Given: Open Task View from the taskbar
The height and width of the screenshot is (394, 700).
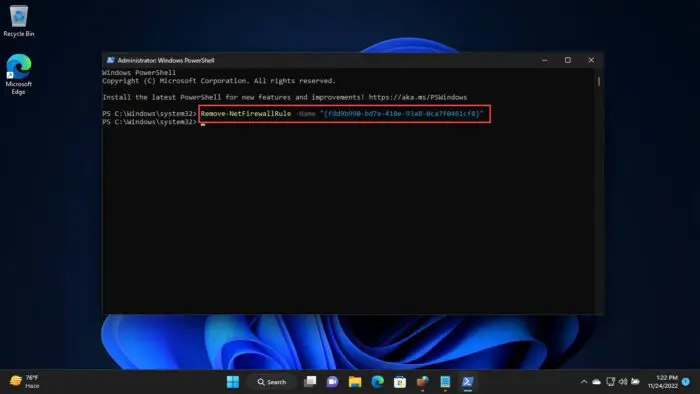Looking at the screenshot, I should pyautogui.click(x=310, y=382).
